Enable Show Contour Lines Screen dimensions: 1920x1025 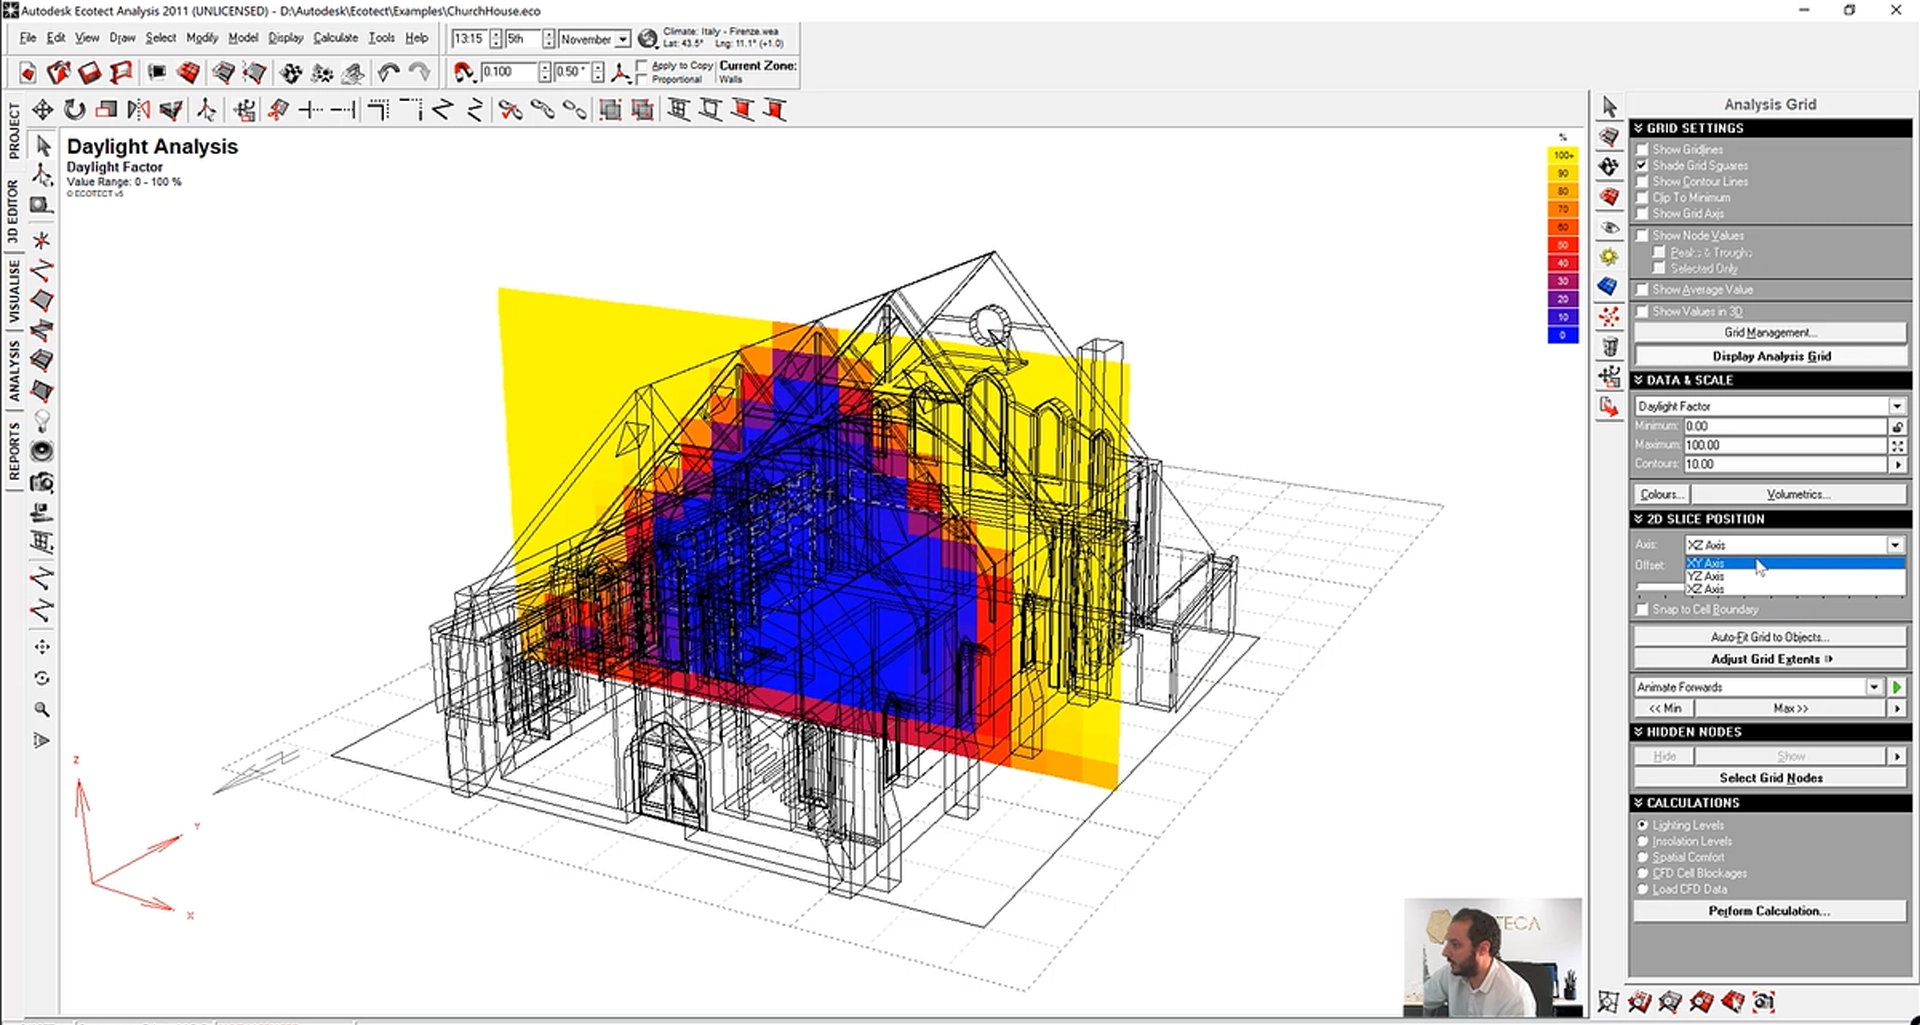(1641, 181)
